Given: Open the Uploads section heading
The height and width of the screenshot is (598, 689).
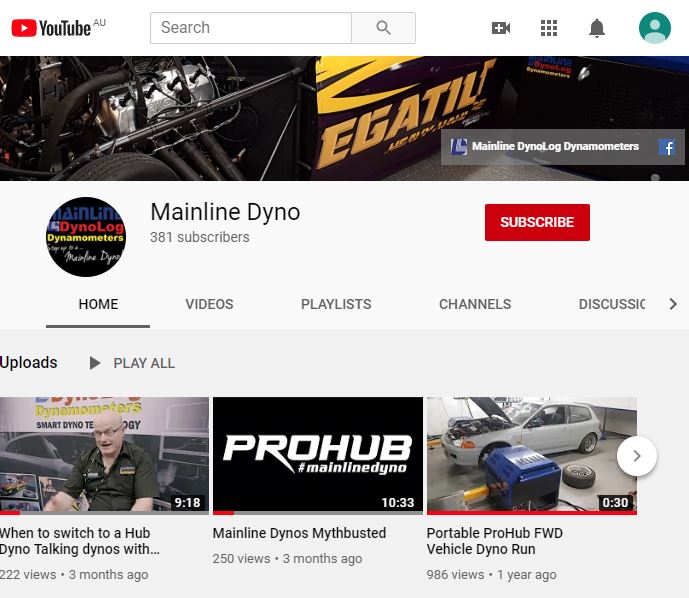Looking at the screenshot, I should coord(29,362).
